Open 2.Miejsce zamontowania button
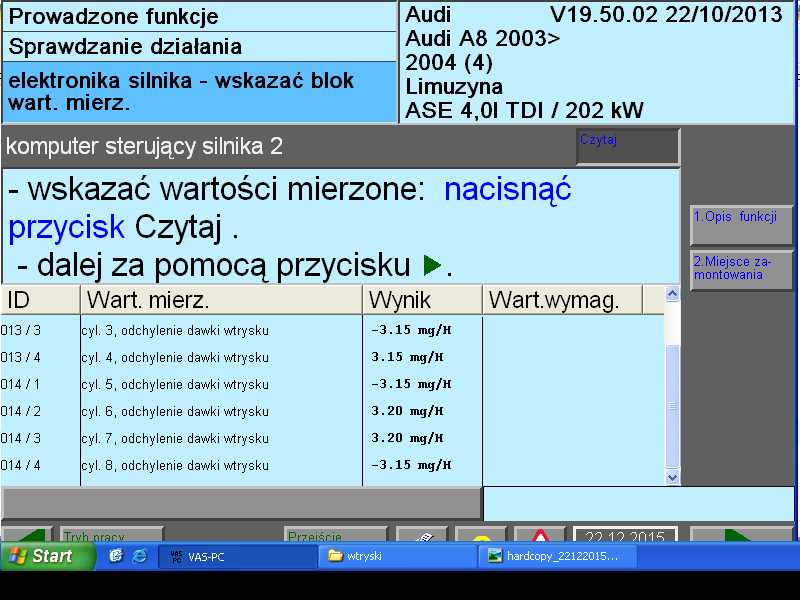 (741, 270)
